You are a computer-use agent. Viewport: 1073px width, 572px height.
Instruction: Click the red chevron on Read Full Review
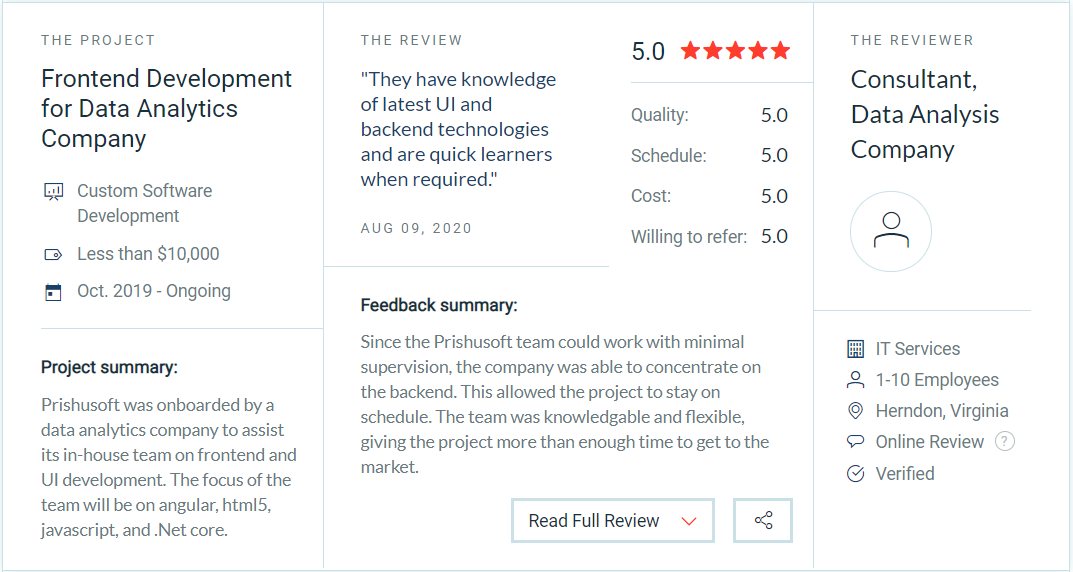pyautogui.click(x=688, y=521)
